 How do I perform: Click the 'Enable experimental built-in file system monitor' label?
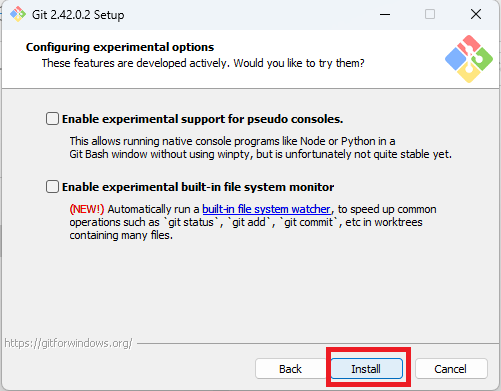pyautogui.click(x=198, y=187)
